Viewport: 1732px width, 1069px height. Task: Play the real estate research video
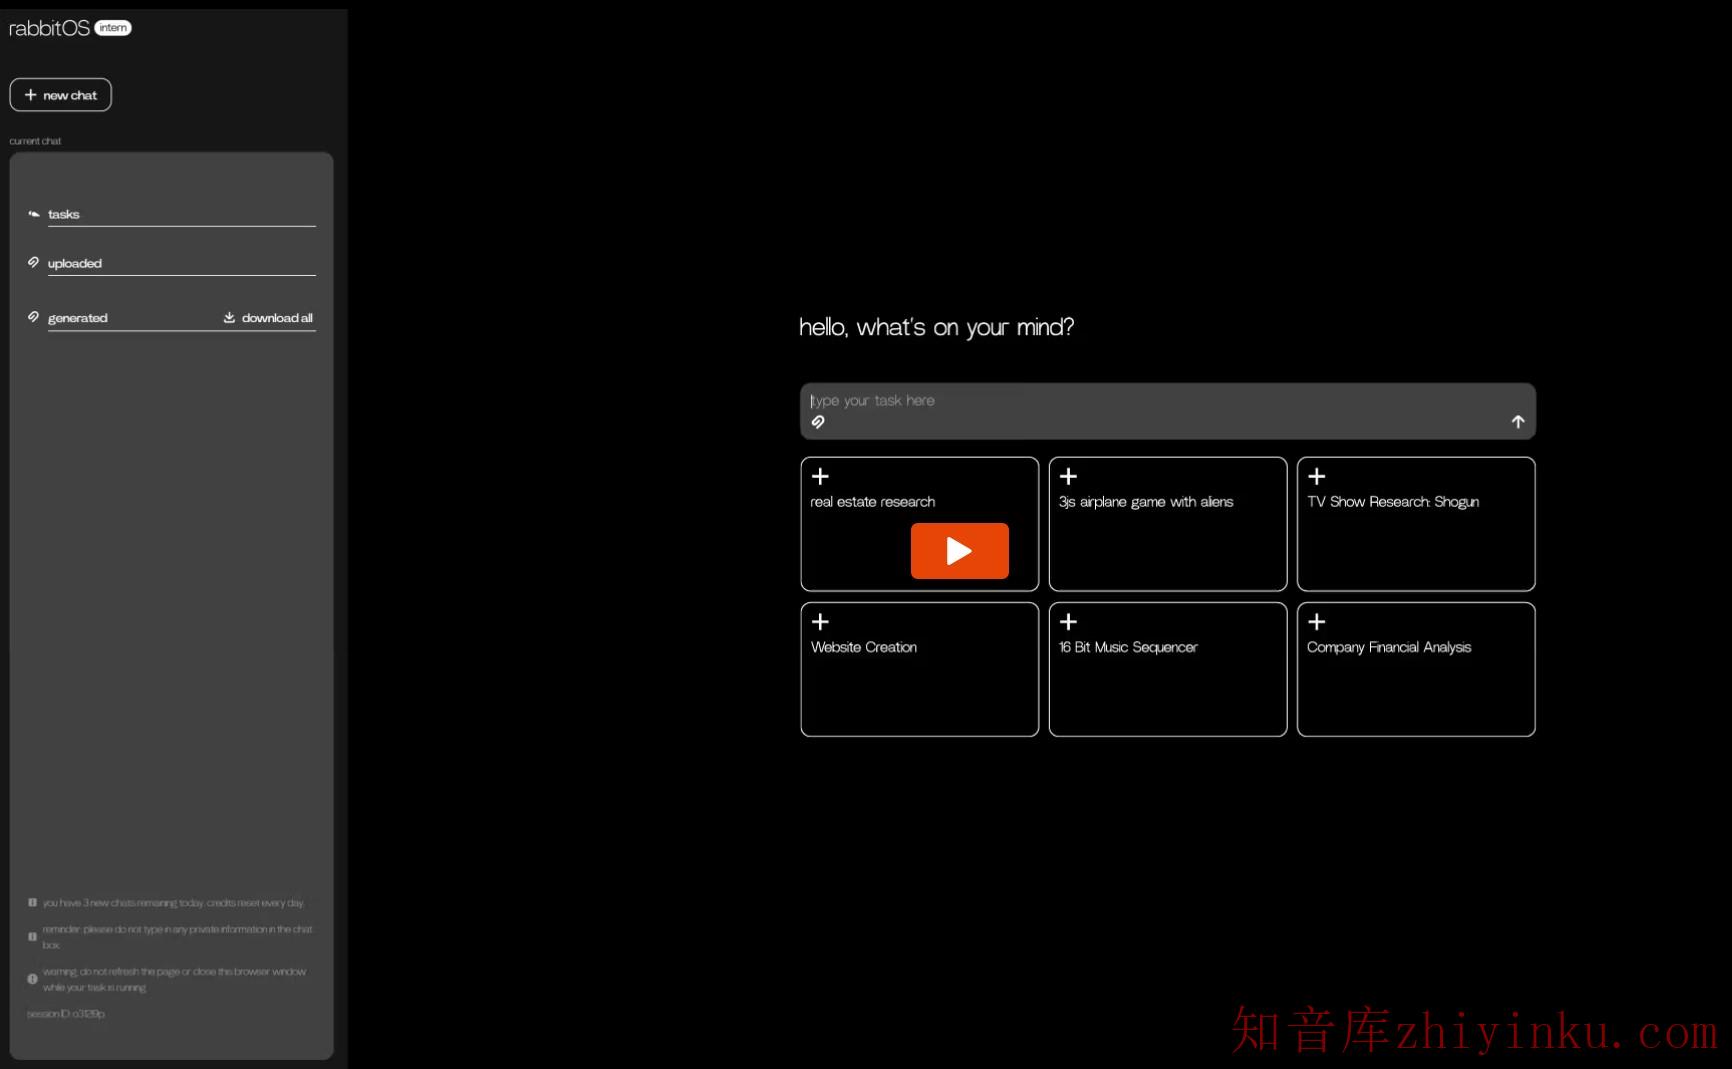coord(959,551)
